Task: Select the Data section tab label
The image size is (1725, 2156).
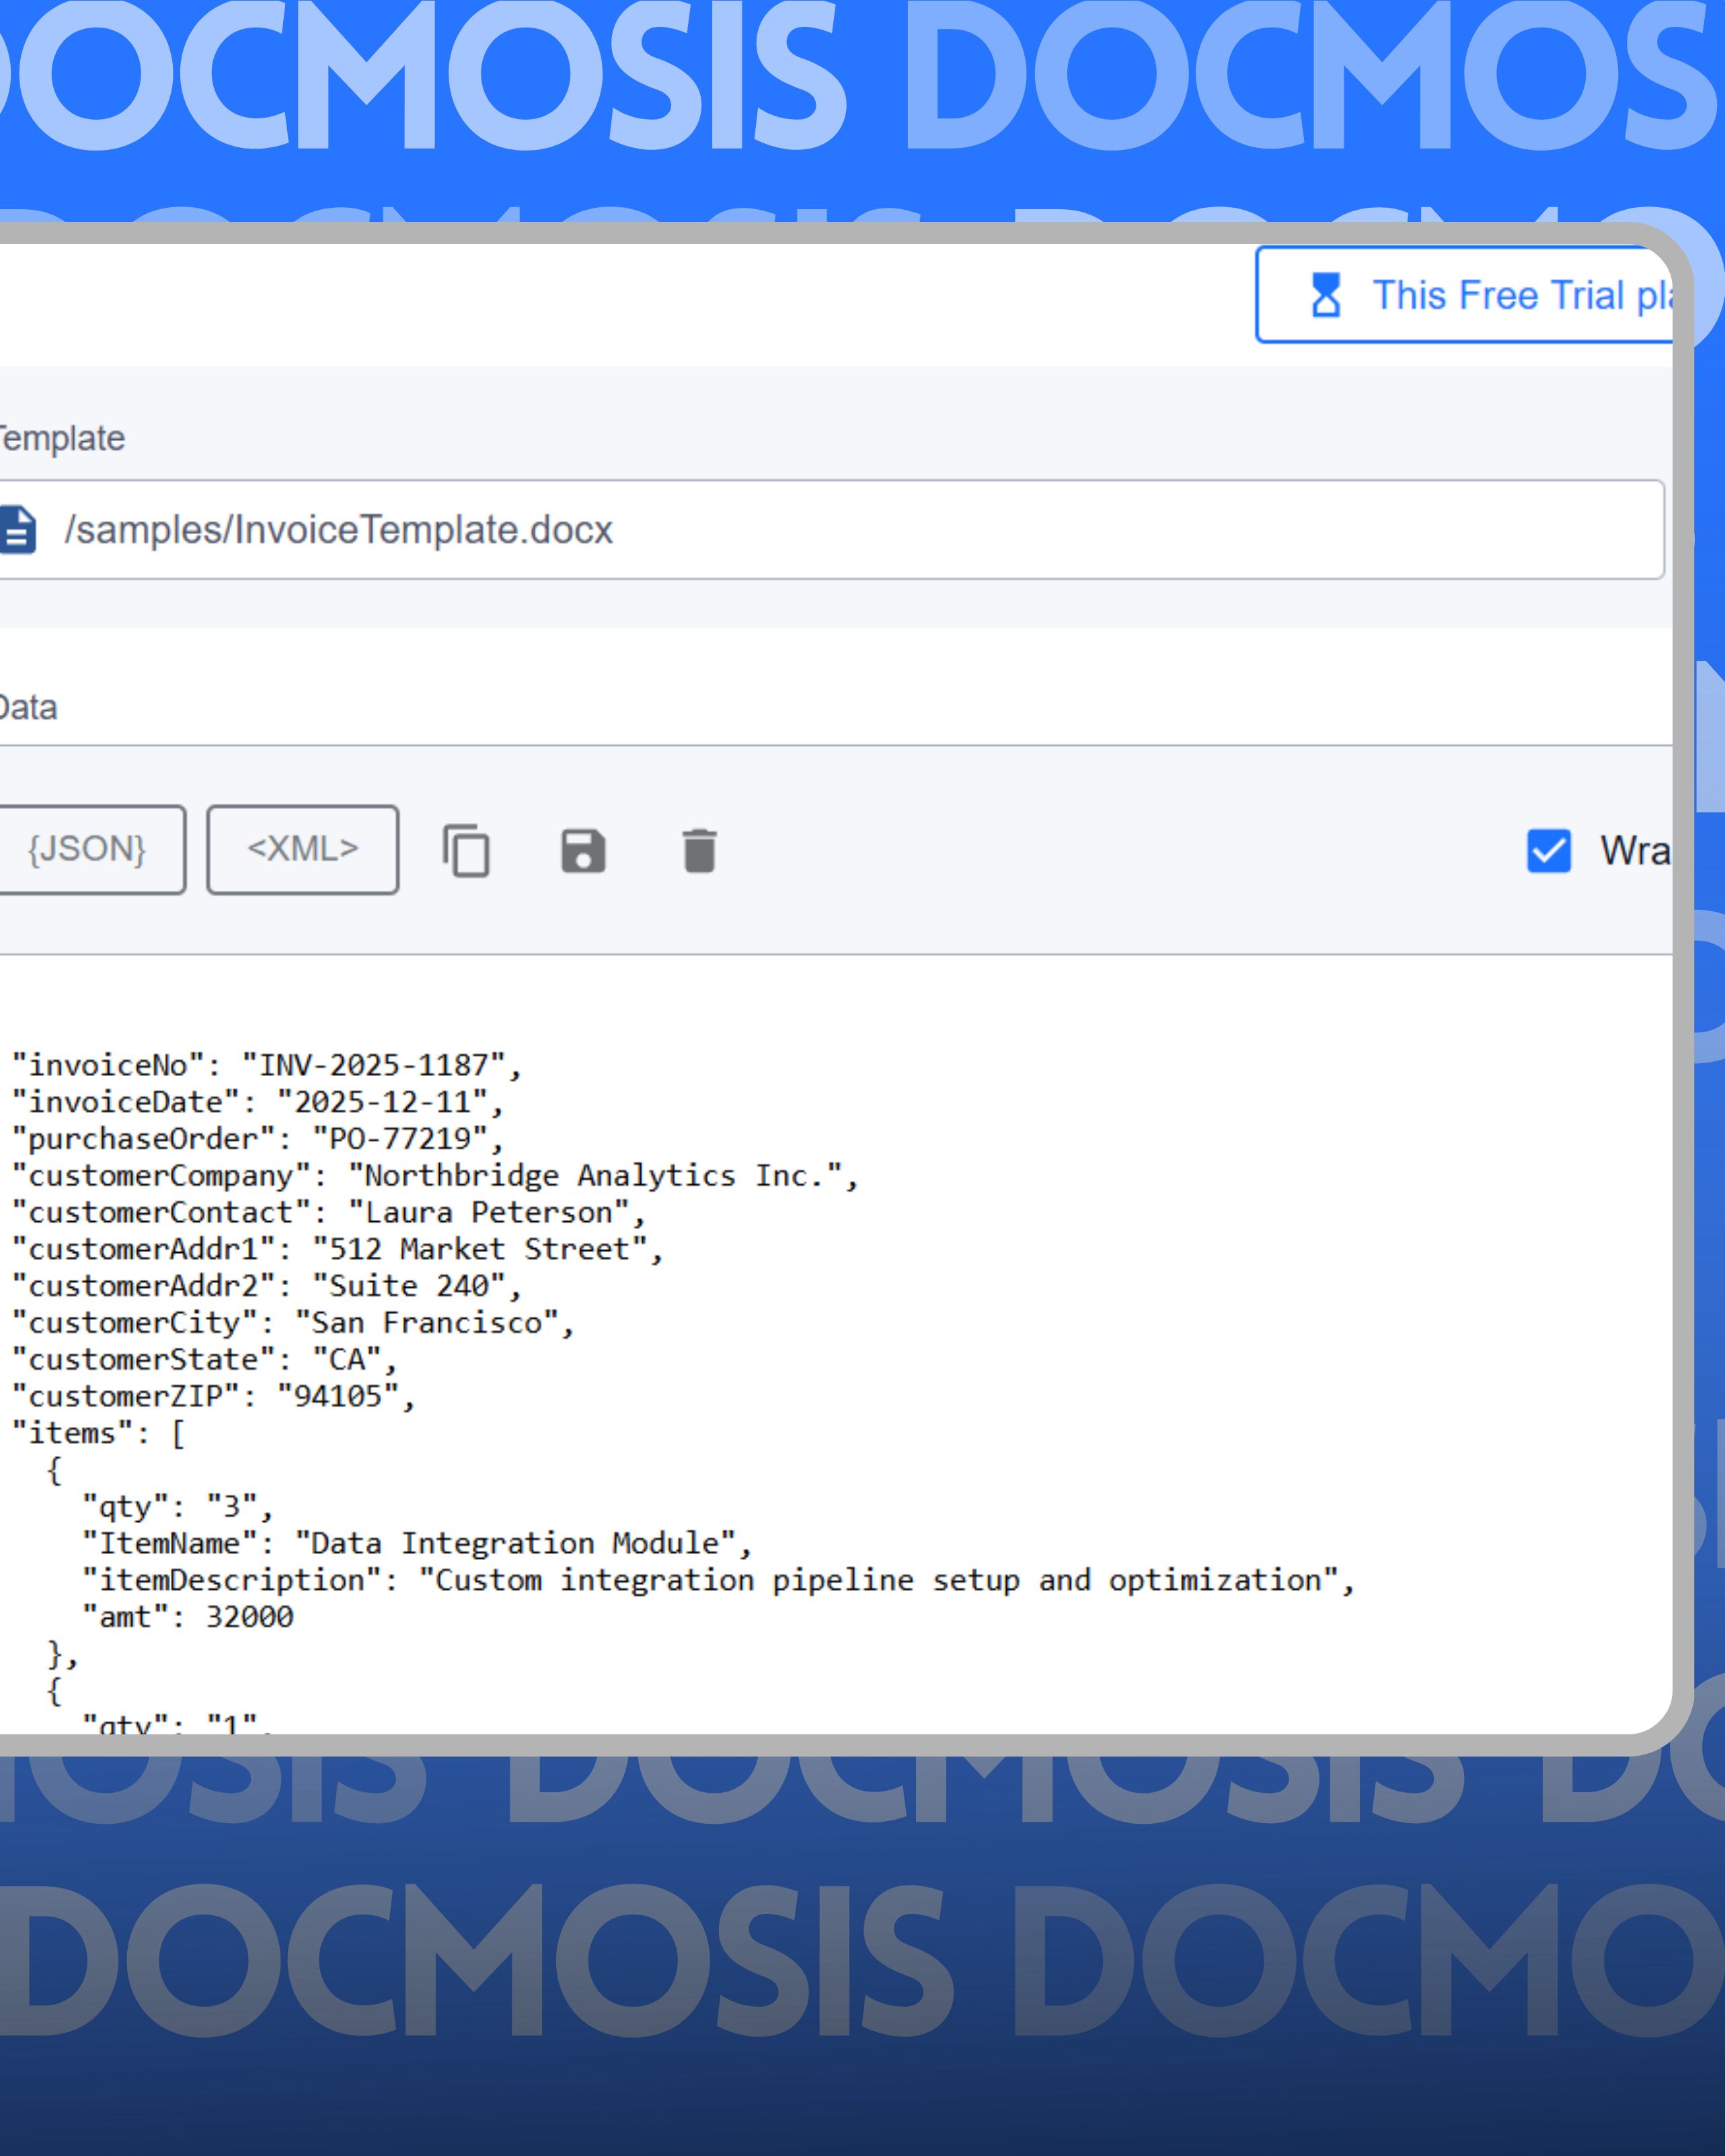Action: 28,708
